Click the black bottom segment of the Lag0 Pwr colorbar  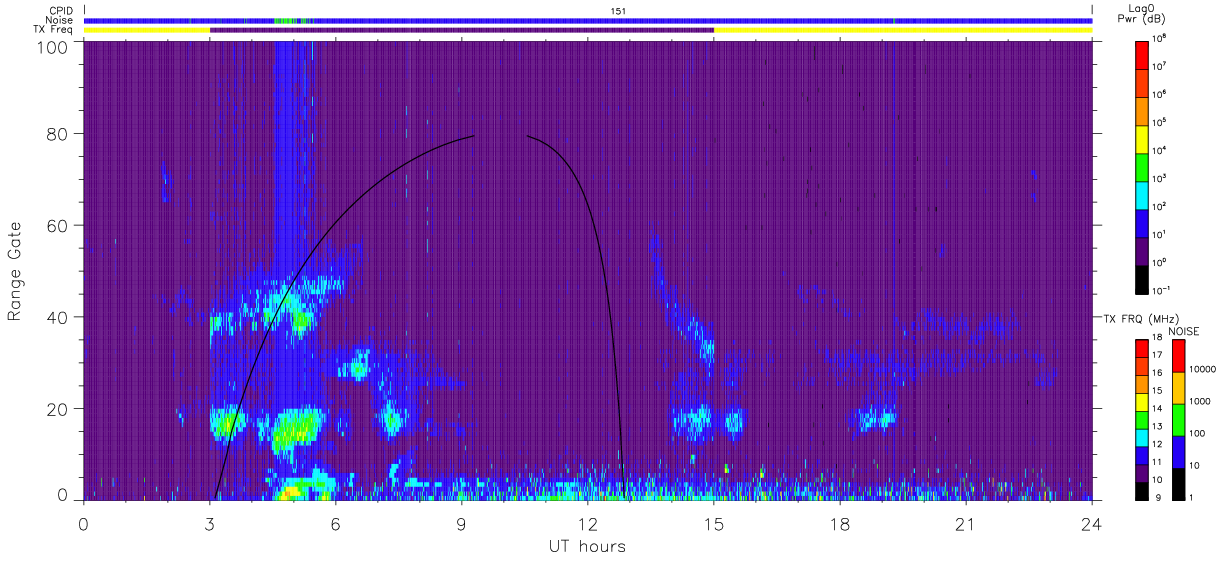[1142, 280]
